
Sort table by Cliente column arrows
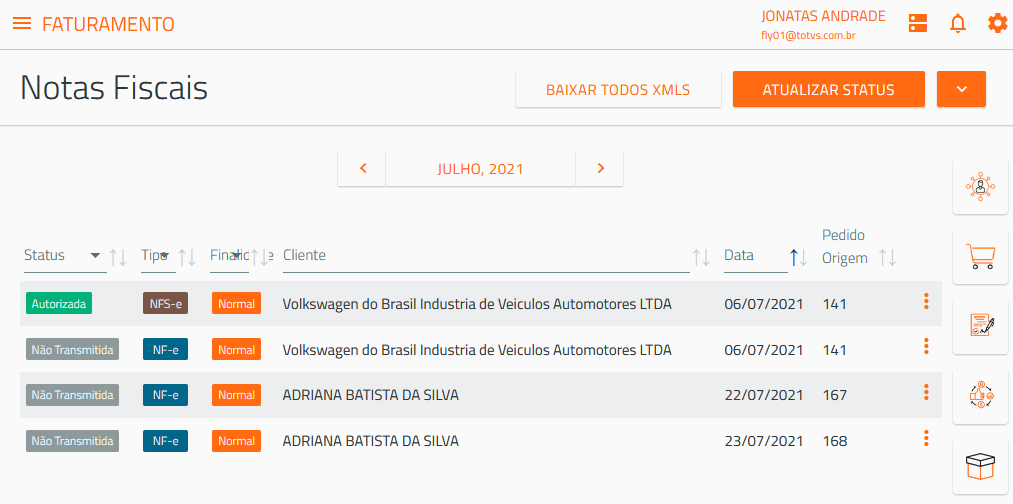[702, 258]
